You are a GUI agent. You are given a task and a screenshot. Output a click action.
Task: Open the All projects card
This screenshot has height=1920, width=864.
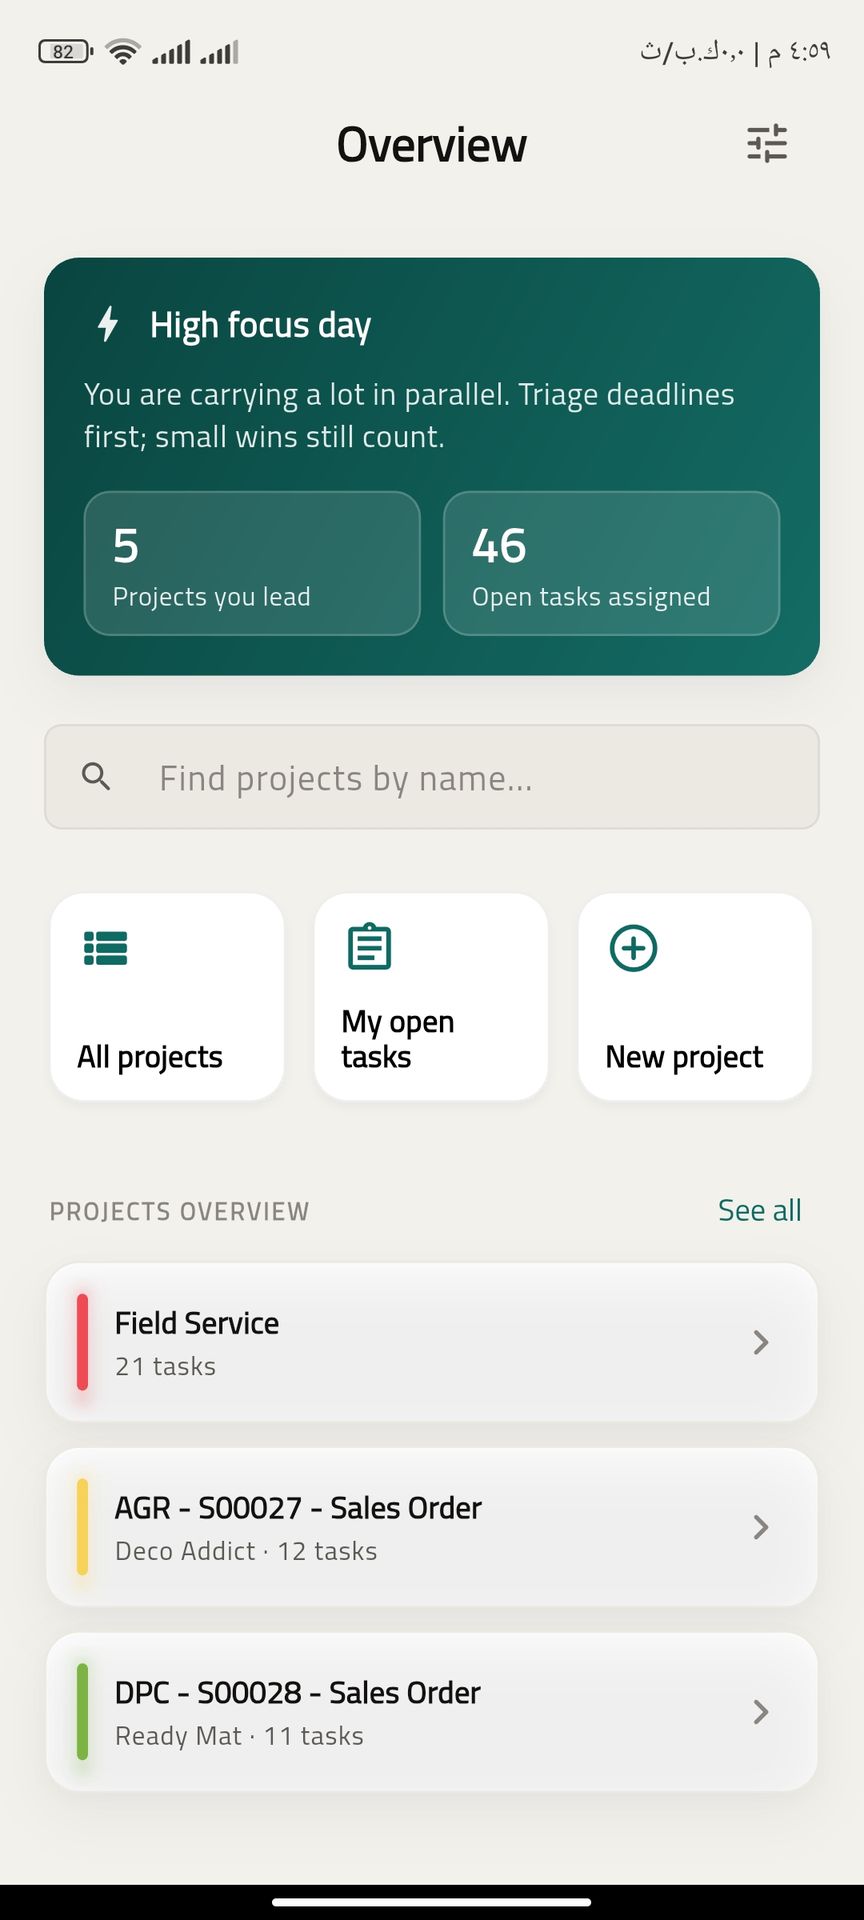pos(167,998)
